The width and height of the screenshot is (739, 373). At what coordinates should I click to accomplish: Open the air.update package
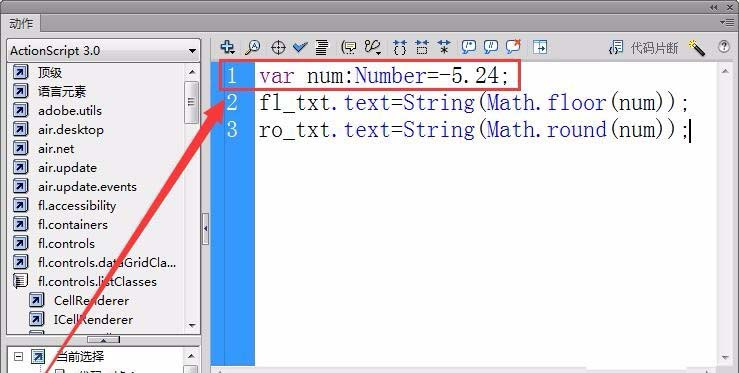(x=67, y=168)
